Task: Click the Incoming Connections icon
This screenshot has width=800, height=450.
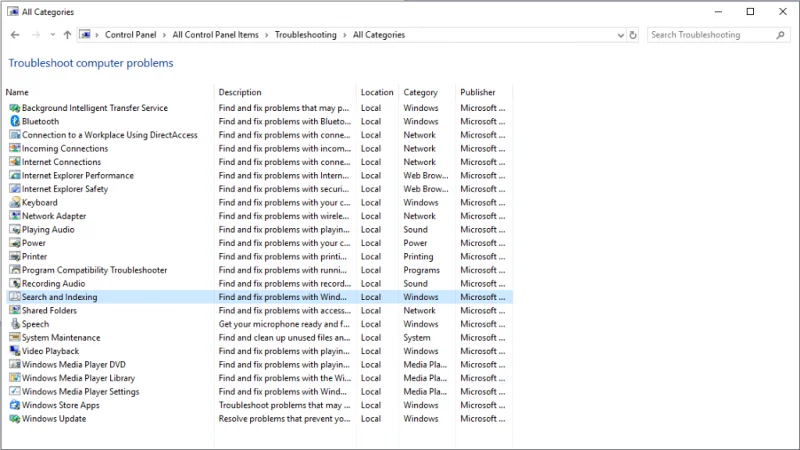Action: pos(15,148)
